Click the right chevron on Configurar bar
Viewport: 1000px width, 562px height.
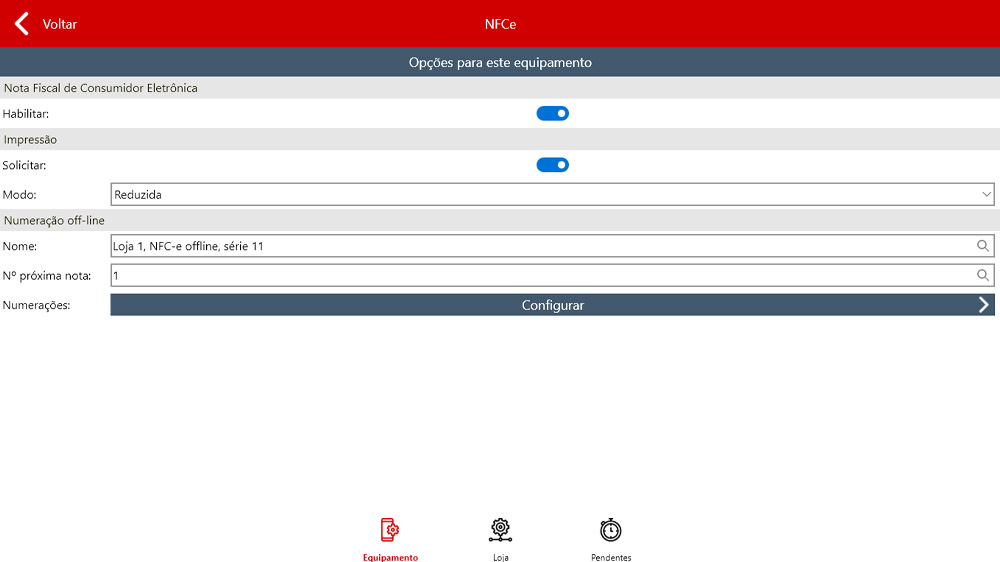[983, 305]
